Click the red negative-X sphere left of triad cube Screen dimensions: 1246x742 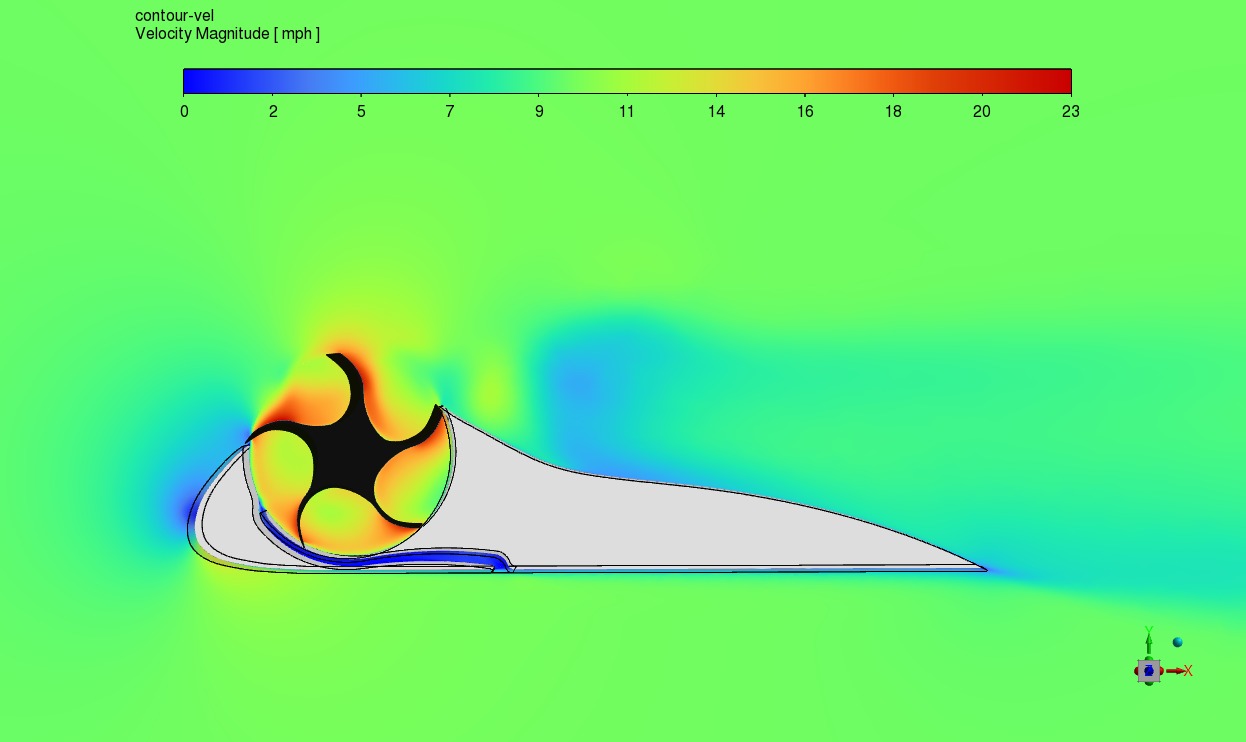1136,671
